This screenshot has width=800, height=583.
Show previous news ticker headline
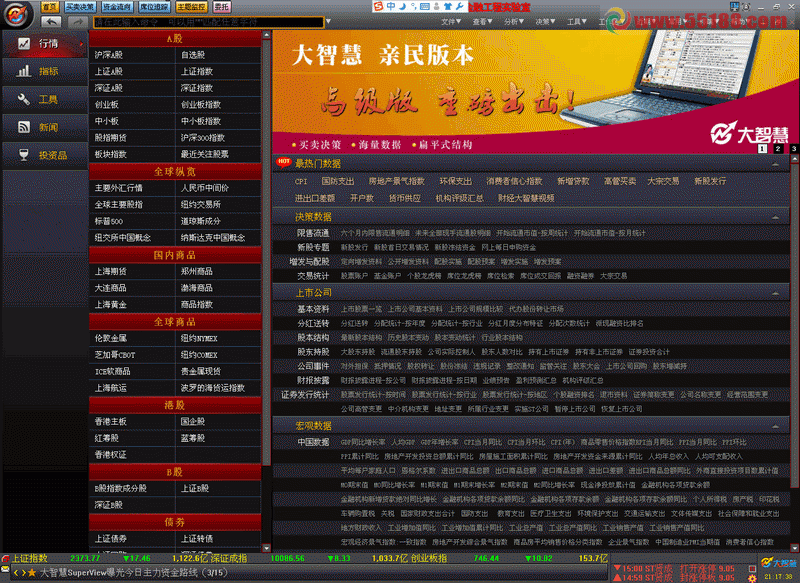tap(16, 573)
